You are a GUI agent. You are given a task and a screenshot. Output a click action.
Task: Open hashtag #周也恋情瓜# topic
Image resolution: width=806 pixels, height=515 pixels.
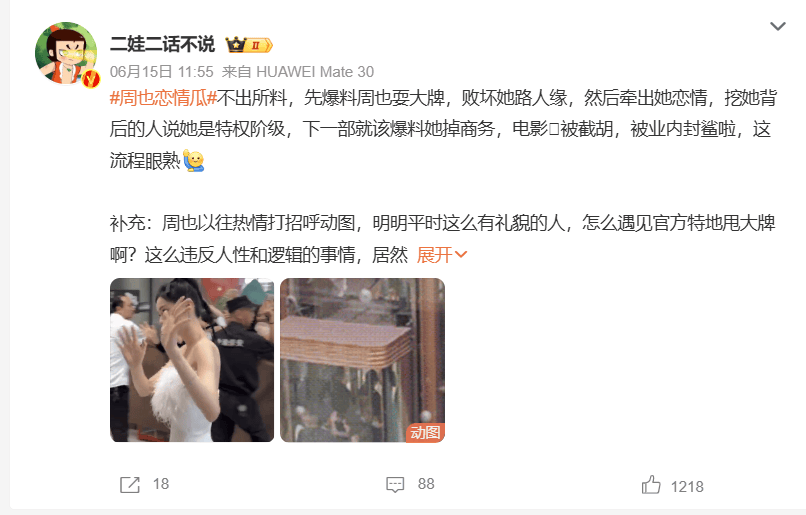163,98
